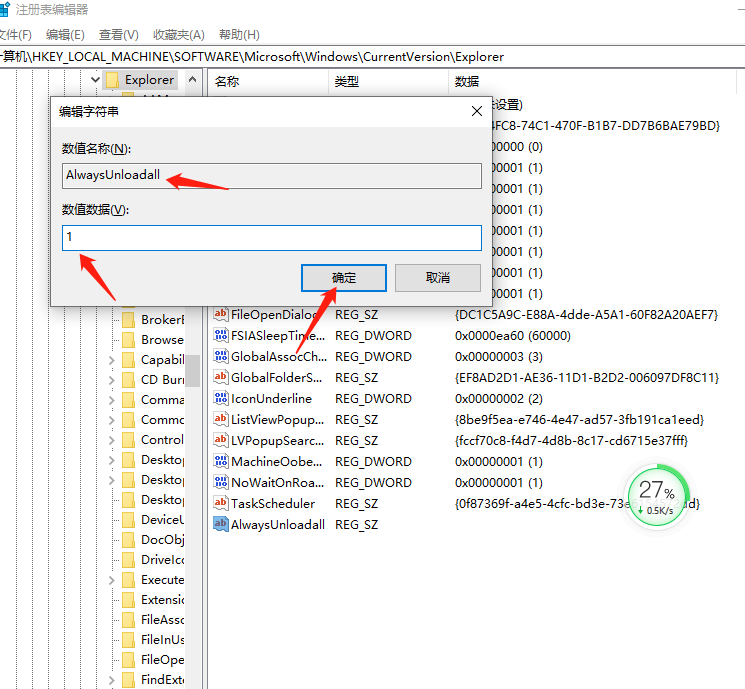Expand the Desktop folder tree node
The width and height of the screenshot is (745, 689).
pos(111,460)
